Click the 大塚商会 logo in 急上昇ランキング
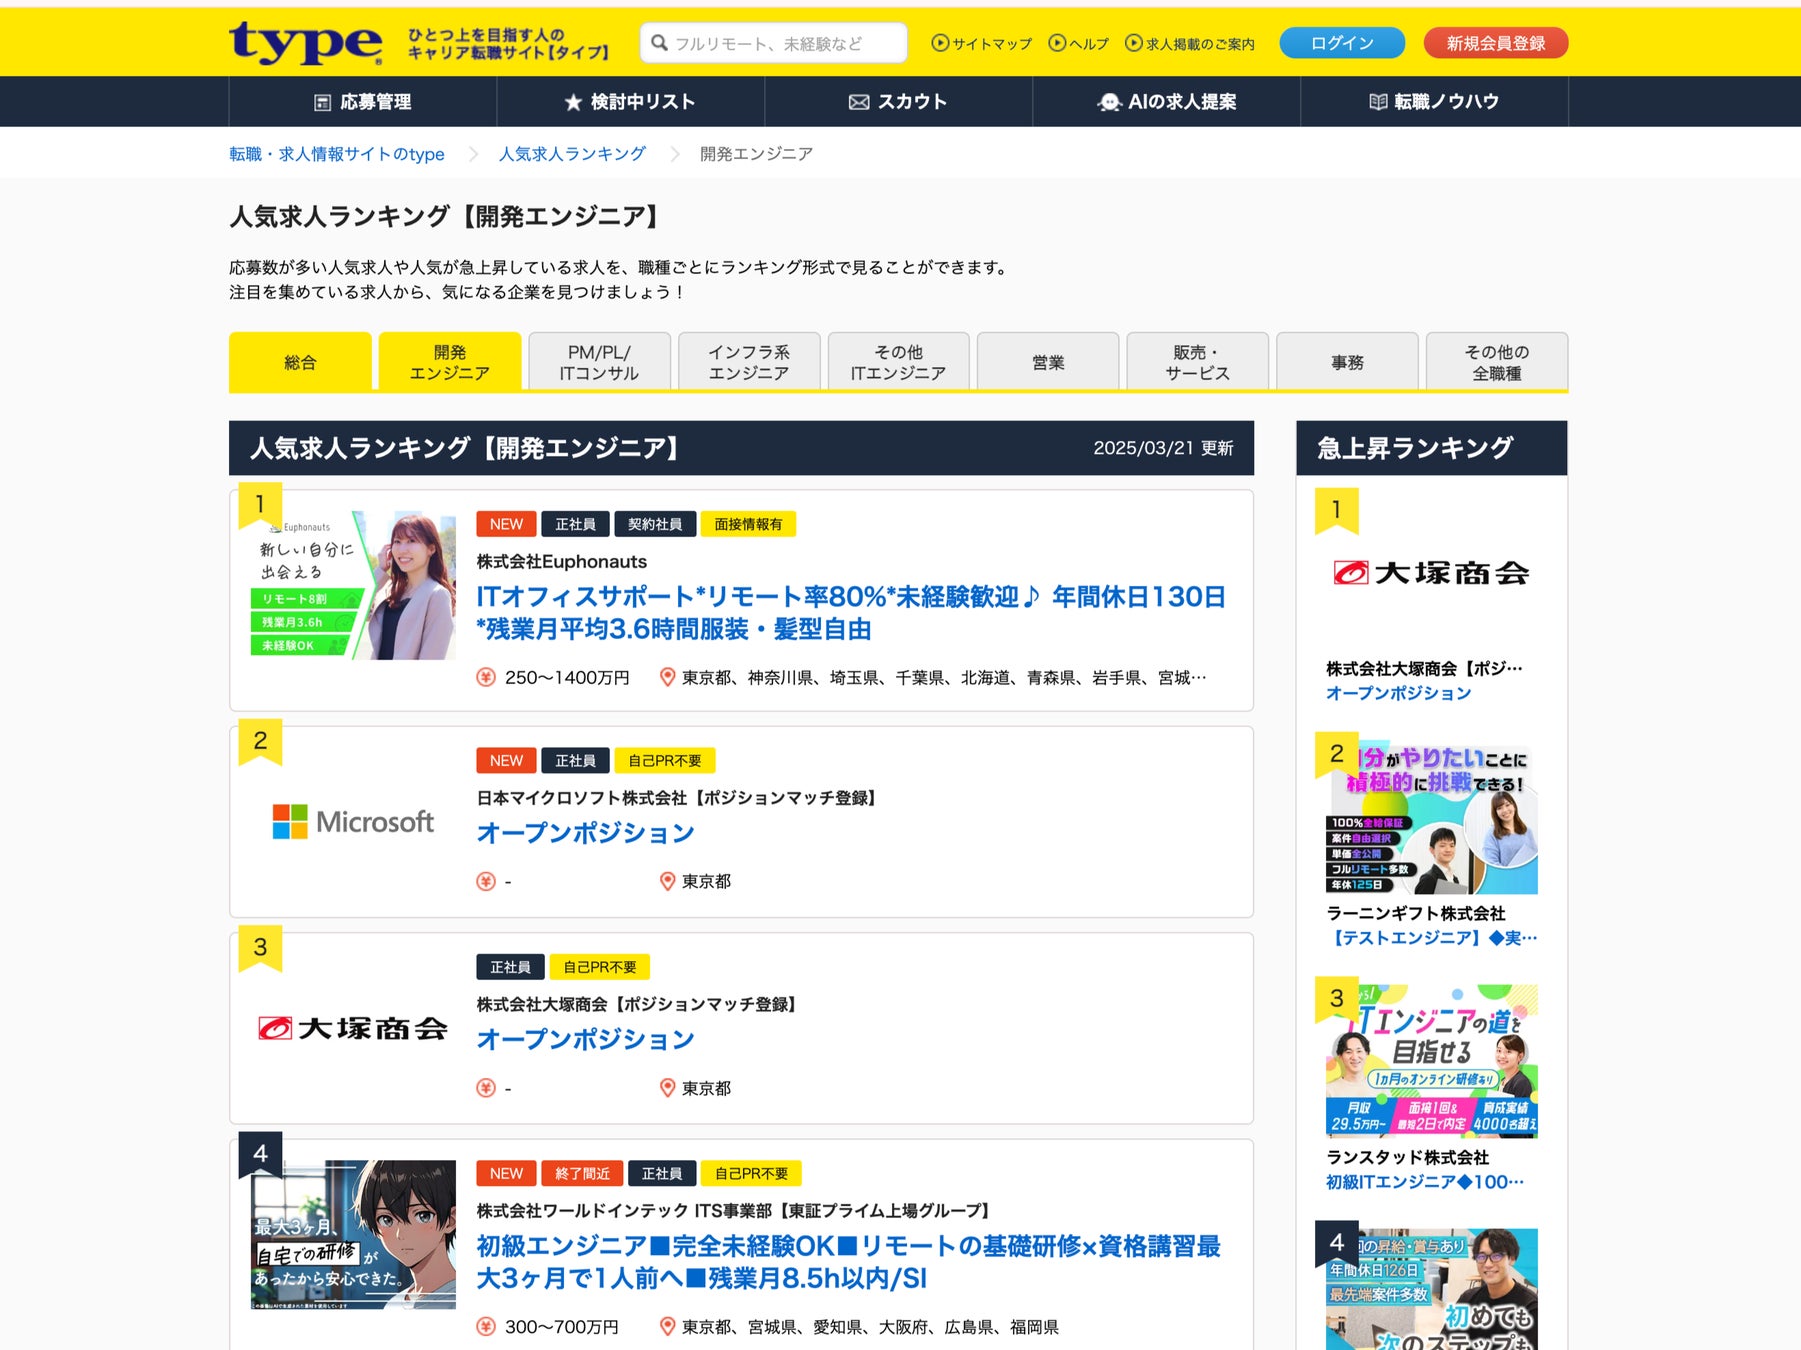Viewport: 1801px width, 1350px height. [1431, 573]
